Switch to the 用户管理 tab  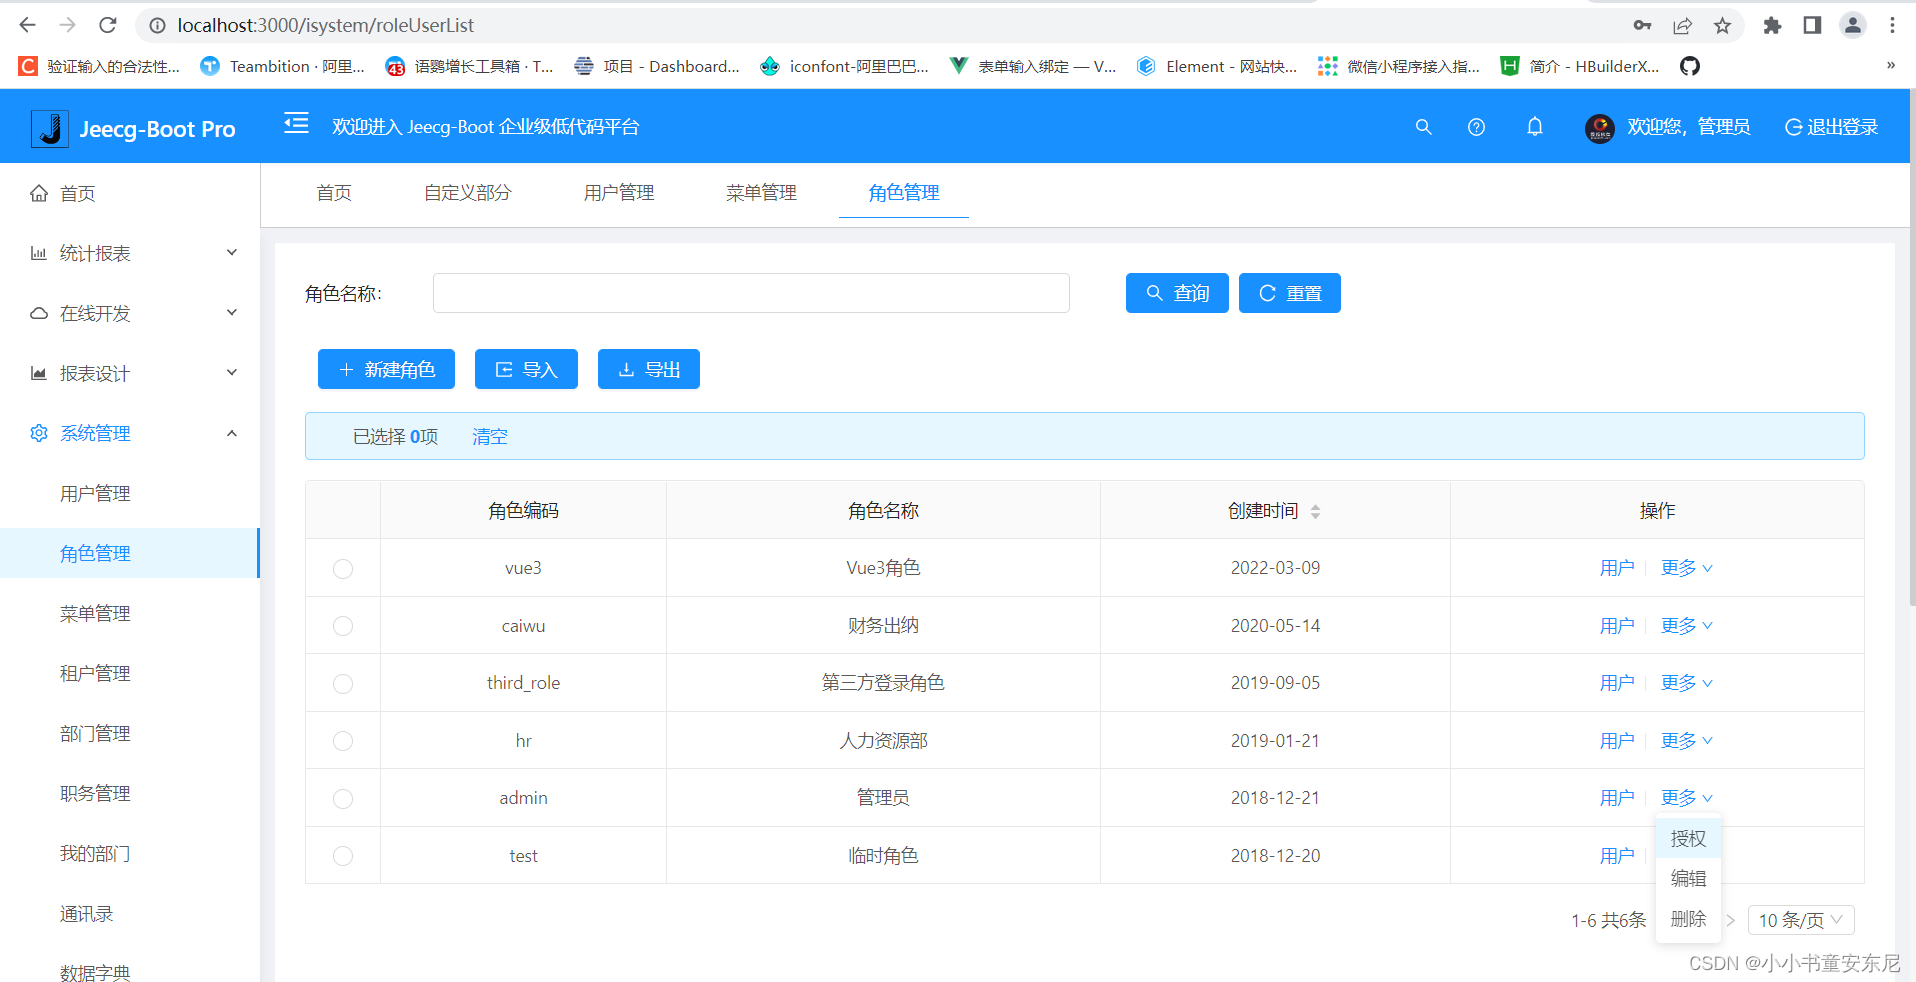tap(618, 192)
